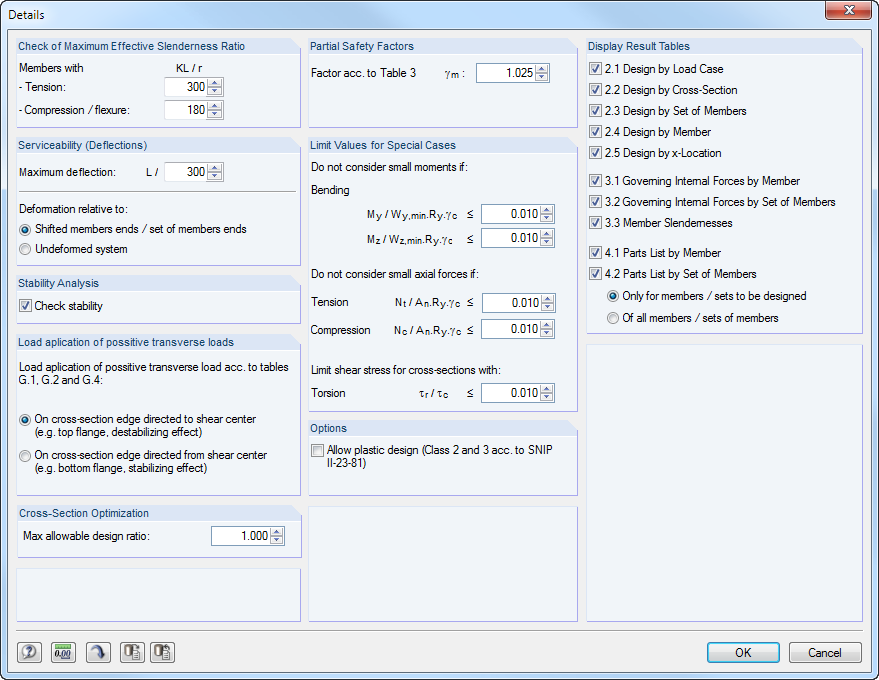The image size is (879, 680).
Task: Click the Tension KL/r value field
Action: [x=185, y=88]
